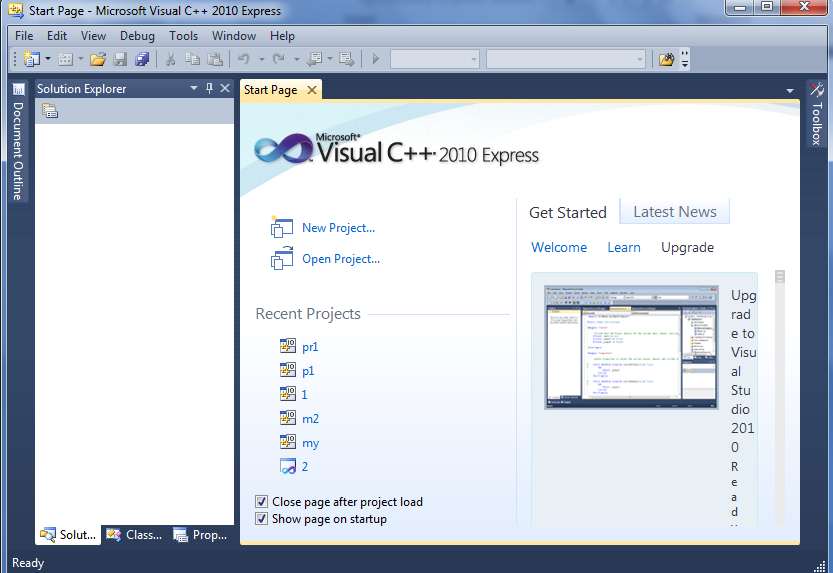Click the Cut scissors icon

coord(171,59)
